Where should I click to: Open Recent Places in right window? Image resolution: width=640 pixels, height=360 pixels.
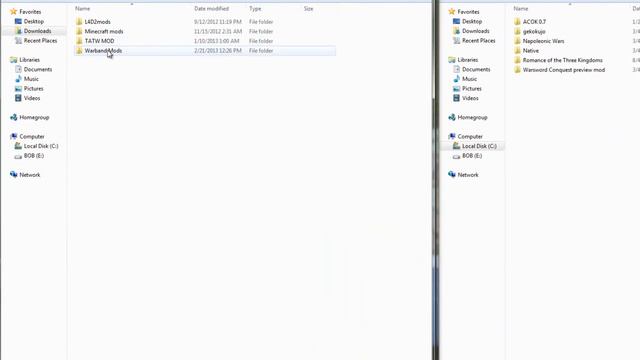click(479, 40)
